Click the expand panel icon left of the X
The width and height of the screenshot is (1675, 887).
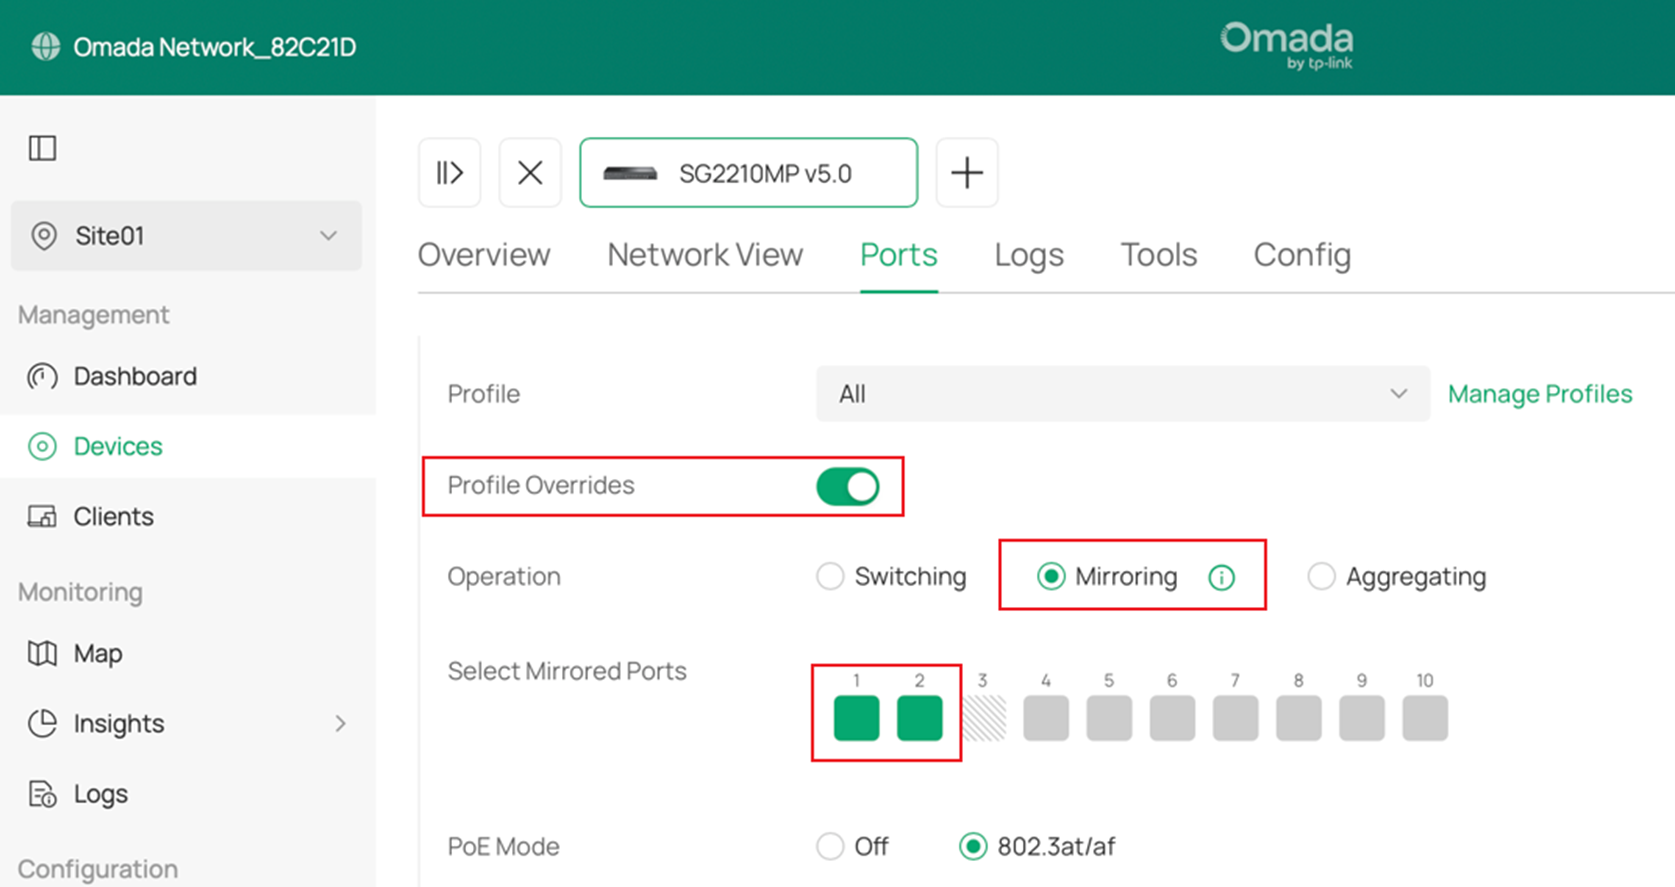tap(450, 173)
